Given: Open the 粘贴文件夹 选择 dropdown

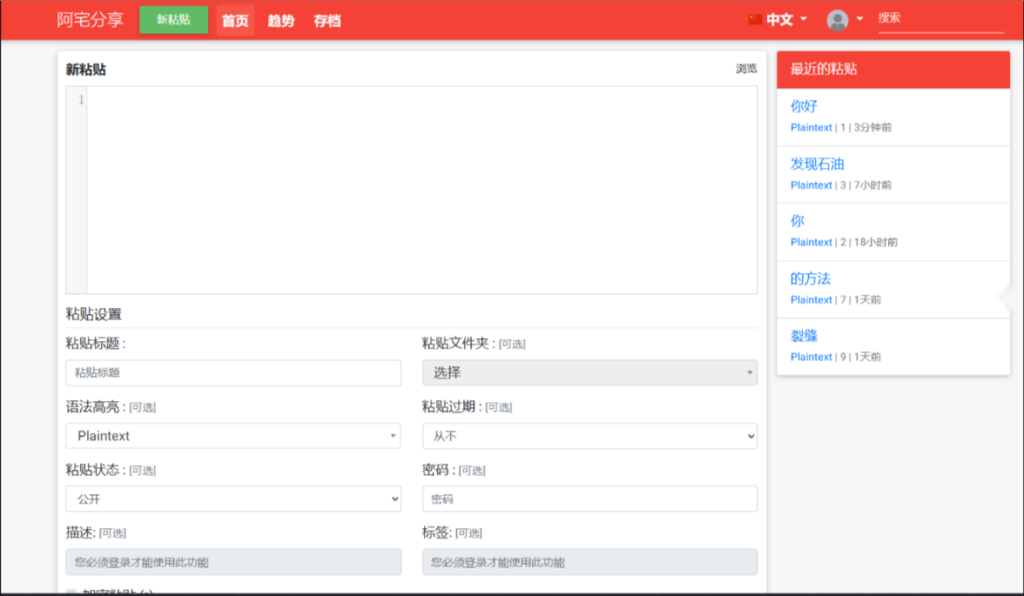Looking at the screenshot, I should coord(590,371).
